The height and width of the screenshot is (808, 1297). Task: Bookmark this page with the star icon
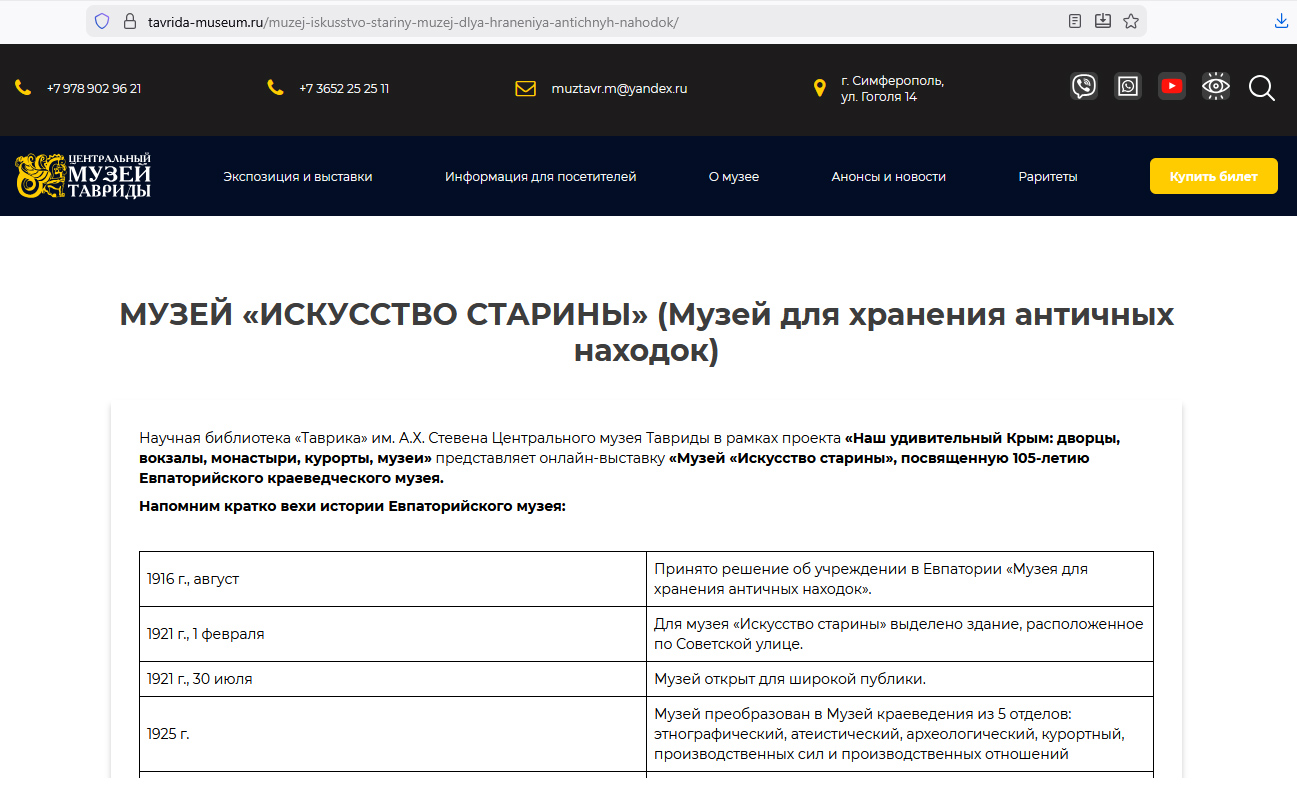pyautogui.click(x=1131, y=21)
